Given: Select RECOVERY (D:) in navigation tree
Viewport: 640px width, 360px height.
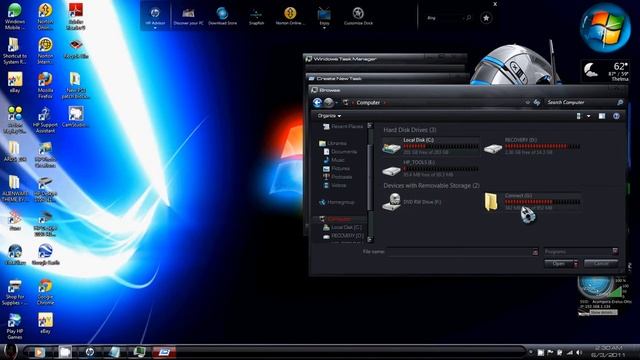Looking at the screenshot, I should coord(343,236).
